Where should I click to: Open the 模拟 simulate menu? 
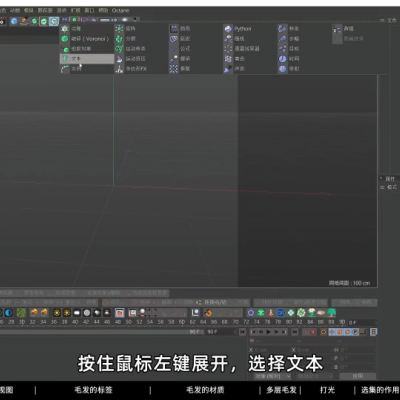[29, 11]
